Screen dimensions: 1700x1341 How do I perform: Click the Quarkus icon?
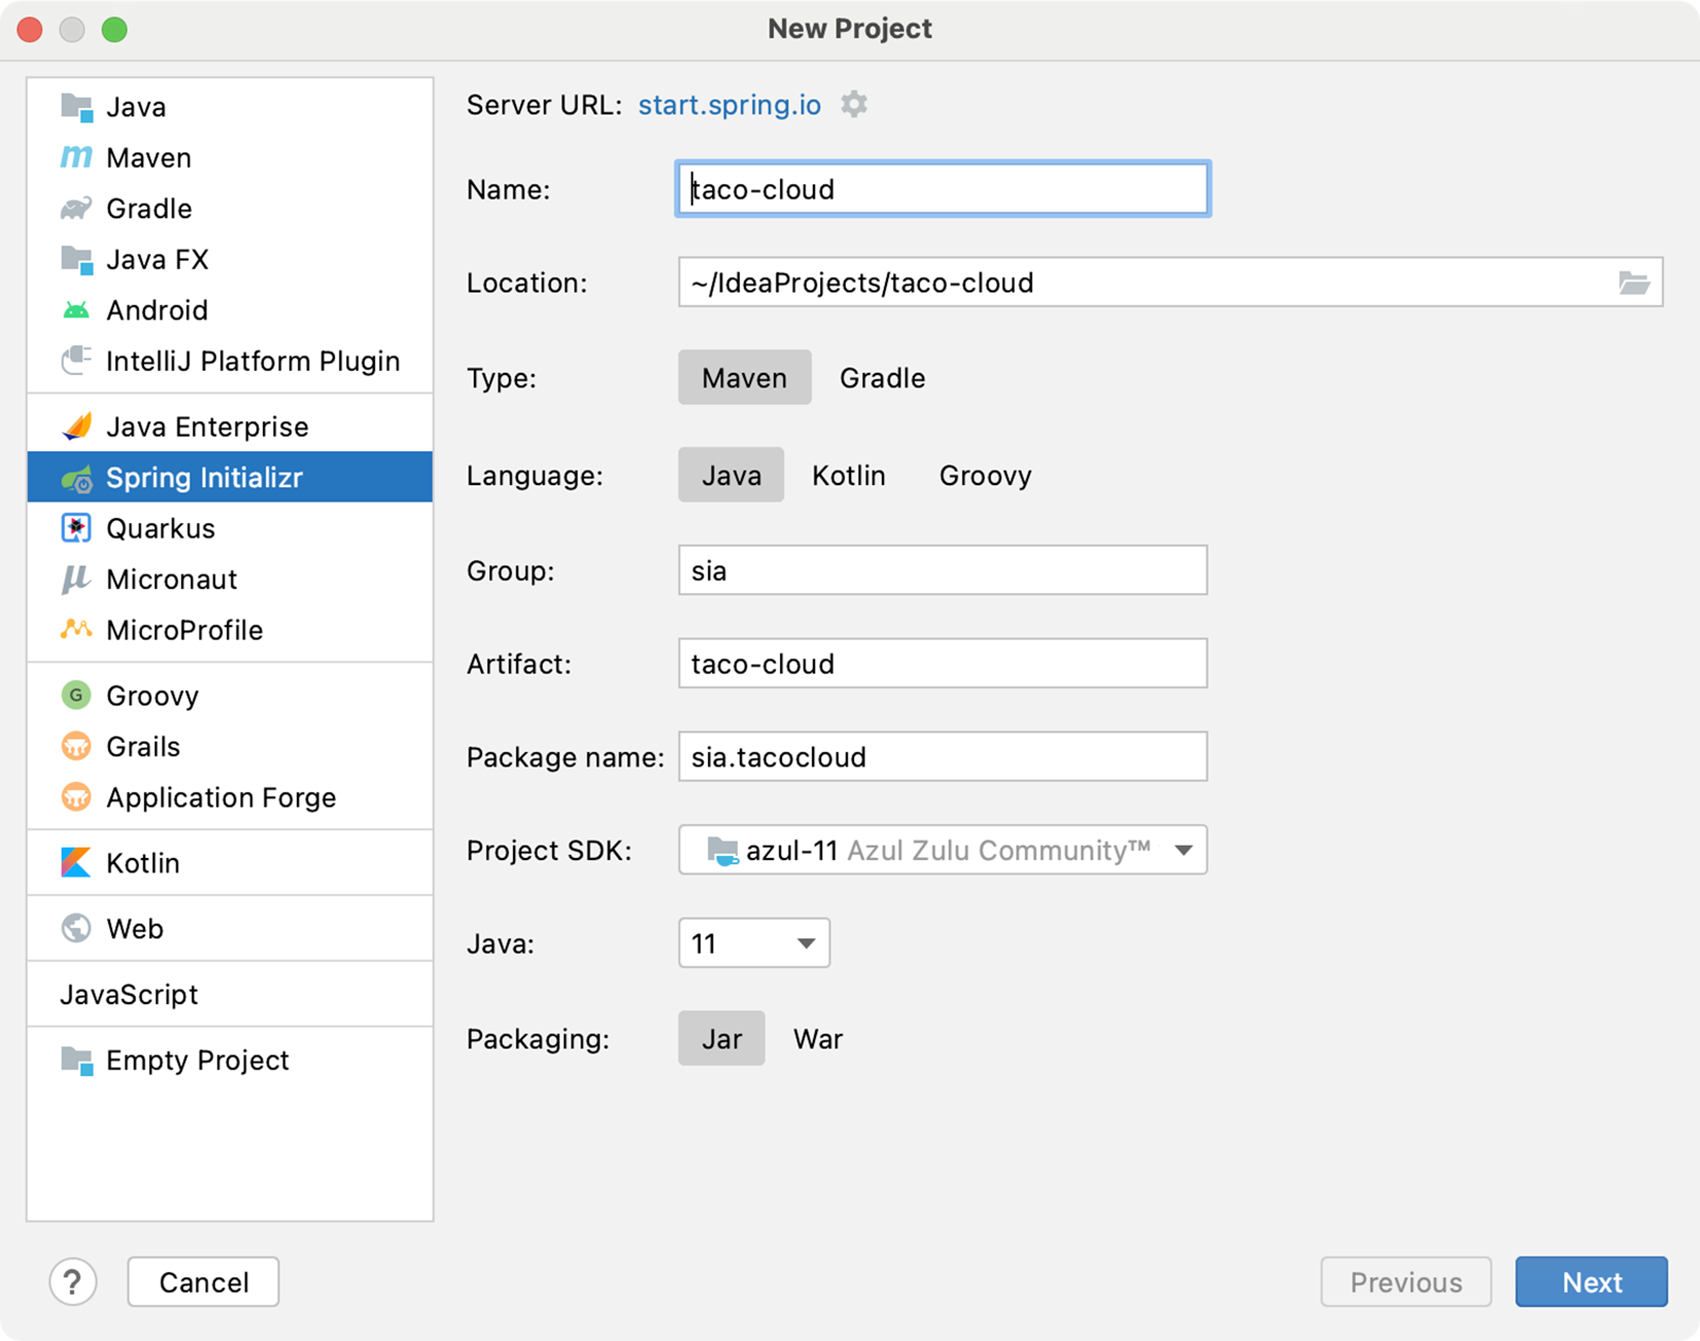(x=77, y=529)
